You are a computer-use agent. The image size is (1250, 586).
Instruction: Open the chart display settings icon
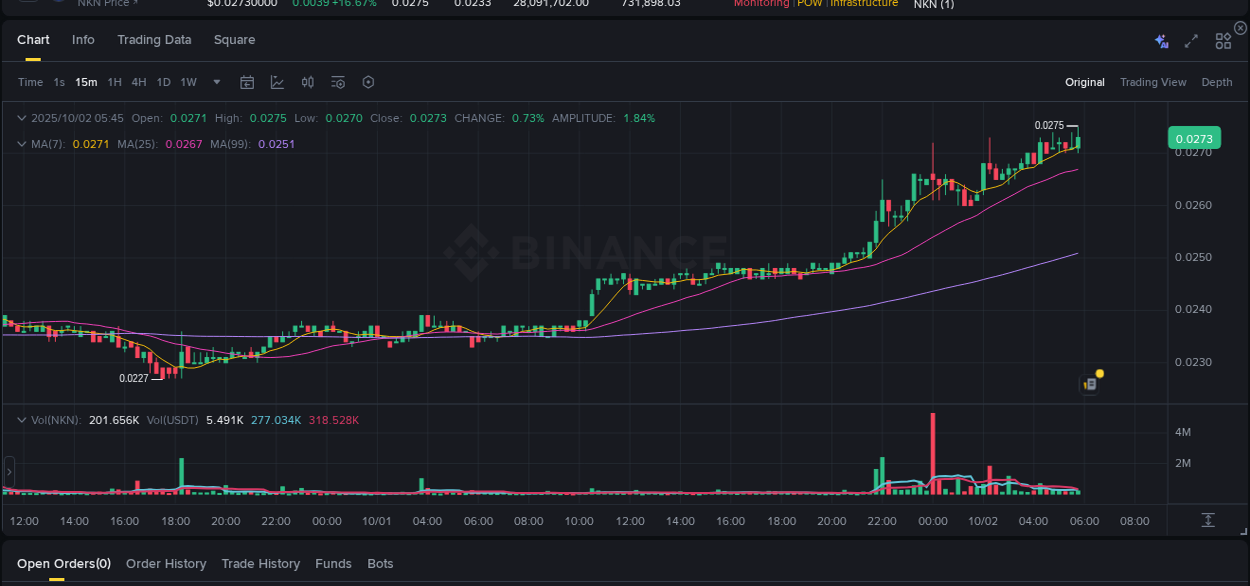[338, 82]
